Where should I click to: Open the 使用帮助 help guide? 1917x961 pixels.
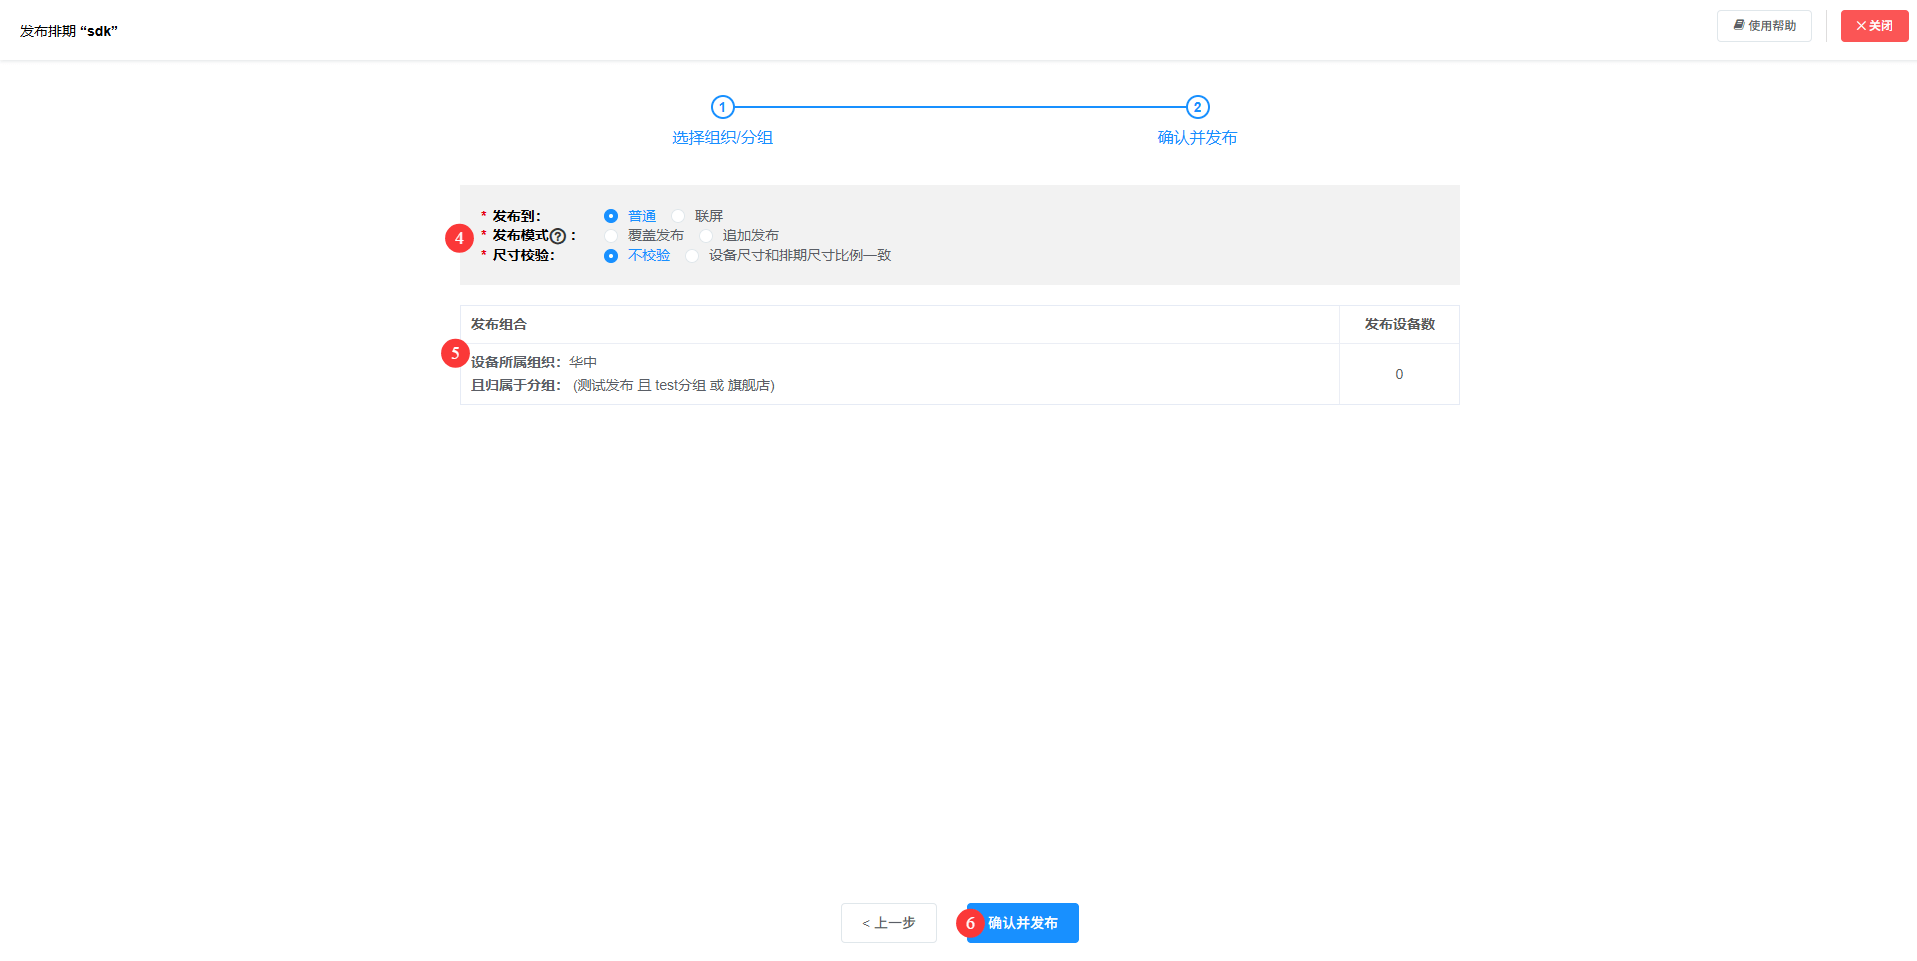[1764, 26]
